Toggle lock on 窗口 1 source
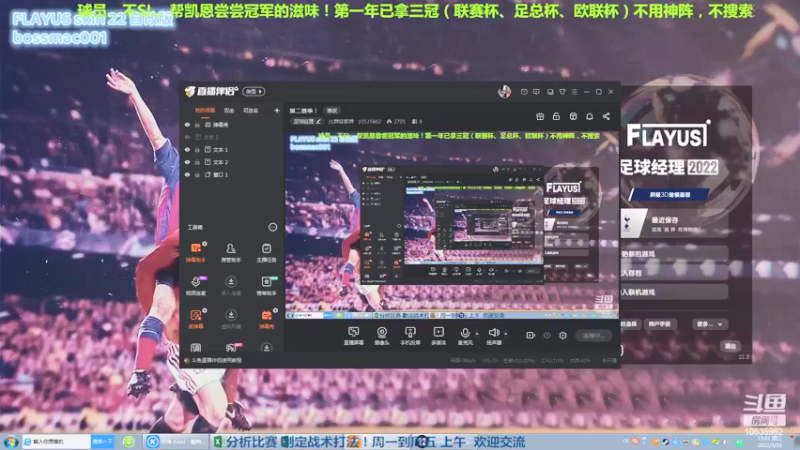The height and width of the screenshot is (450, 800). 197,174
